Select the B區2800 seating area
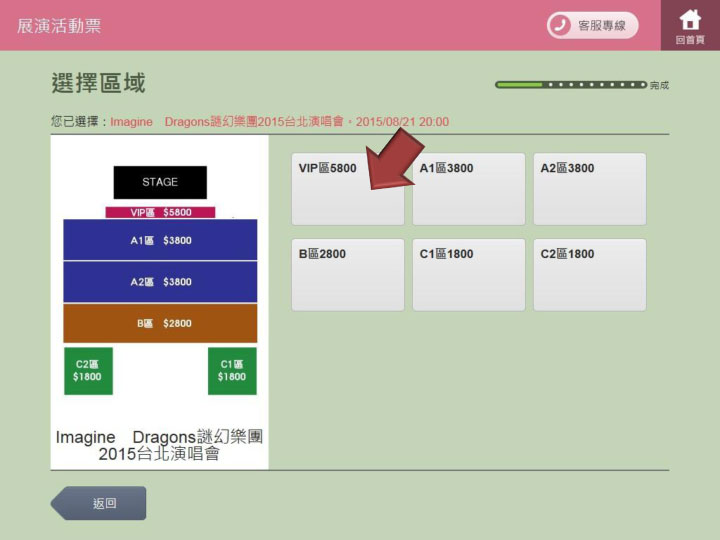 point(348,275)
